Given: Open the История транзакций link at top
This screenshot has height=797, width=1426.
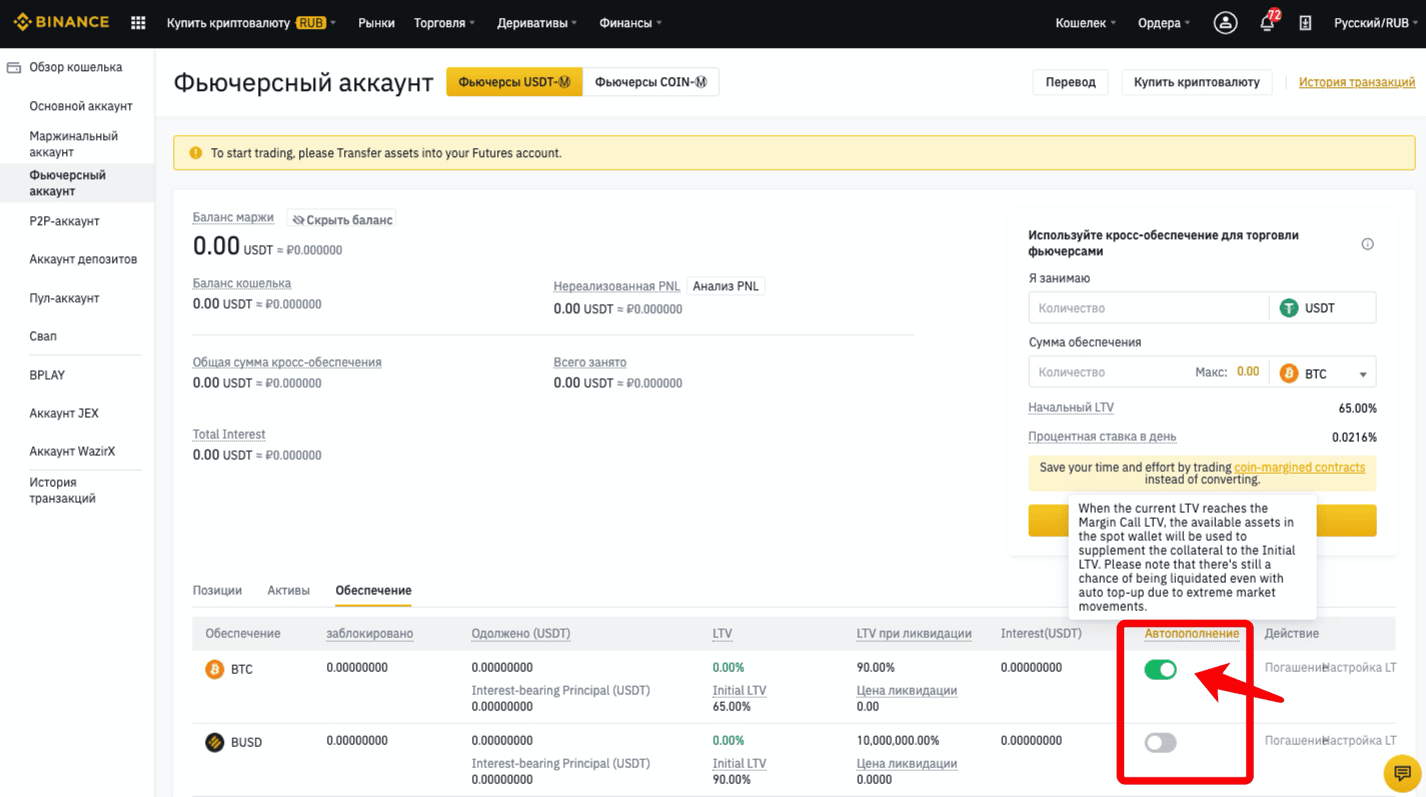Looking at the screenshot, I should (1356, 82).
